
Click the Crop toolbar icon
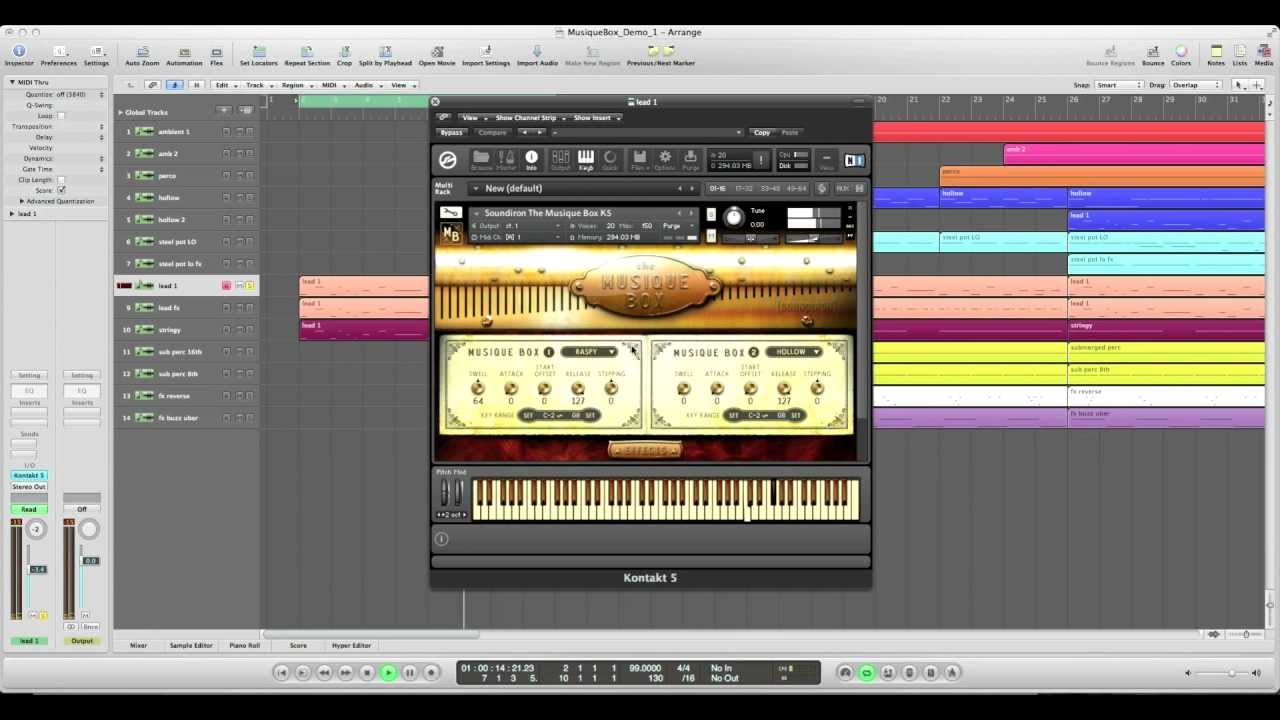[344, 56]
